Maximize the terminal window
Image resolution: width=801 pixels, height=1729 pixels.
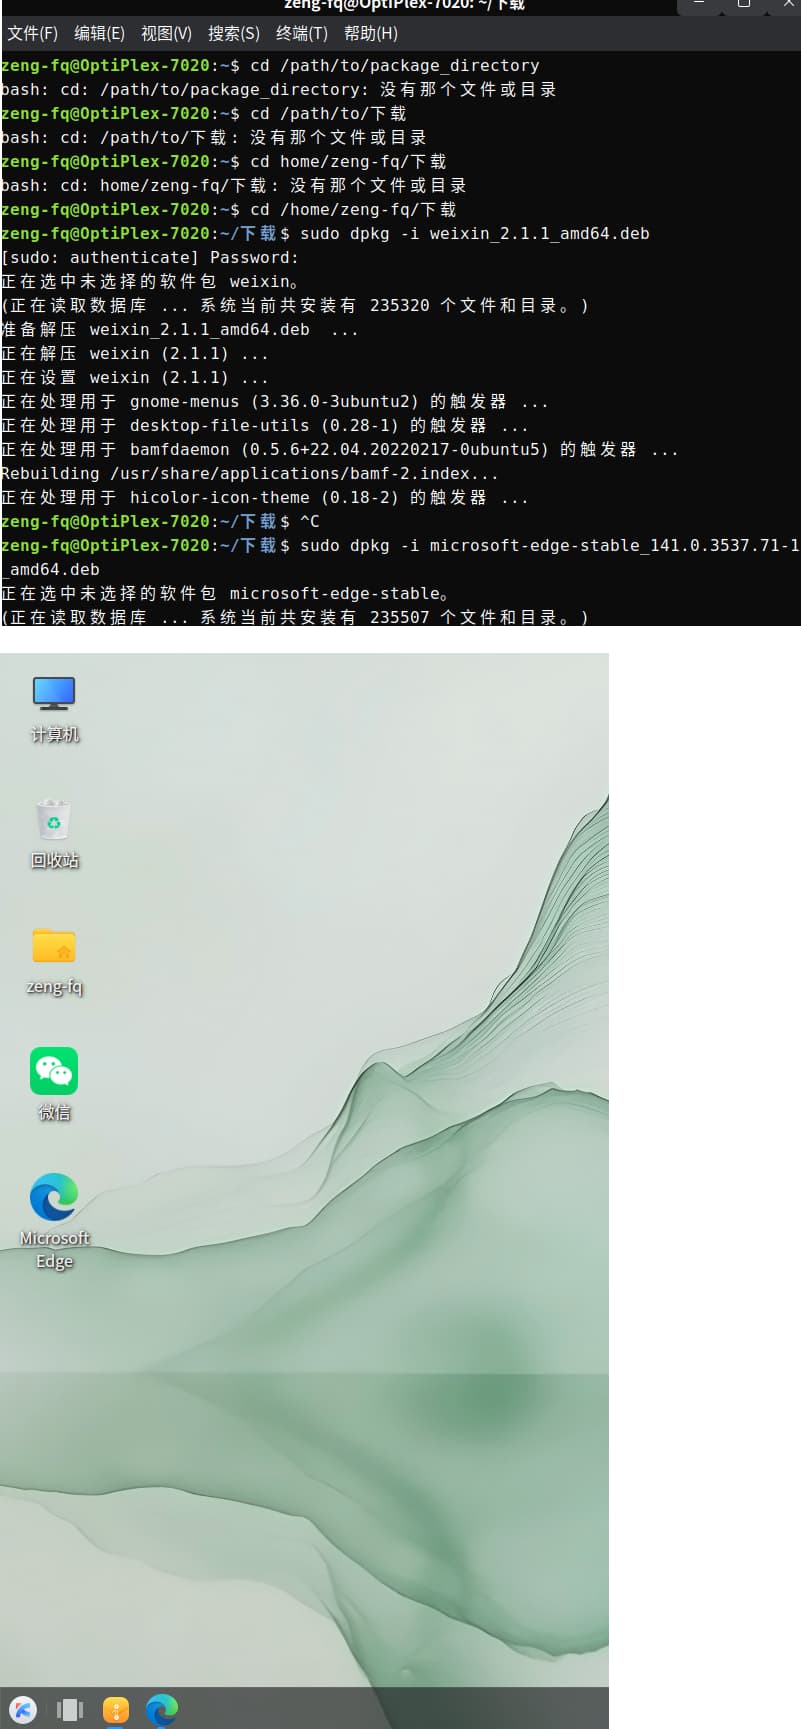[x=743, y=4]
